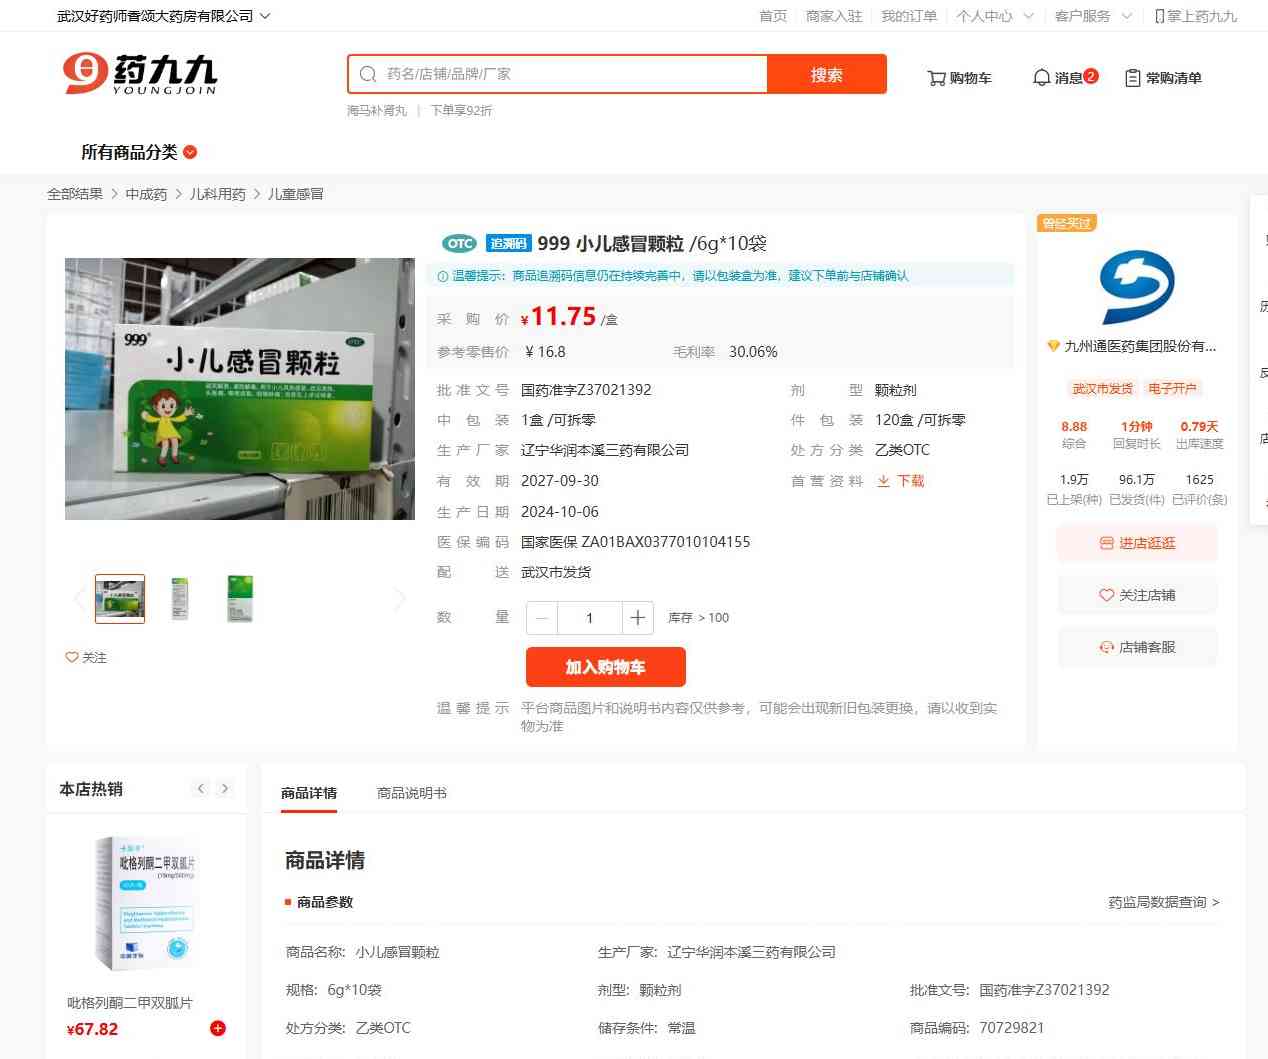Click next arrow in 本店热销 carousel

pyautogui.click(x=225, y=789)
